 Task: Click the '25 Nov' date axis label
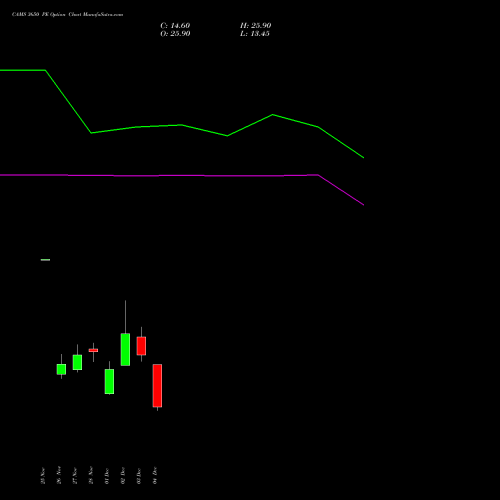[x=43, y=476]
